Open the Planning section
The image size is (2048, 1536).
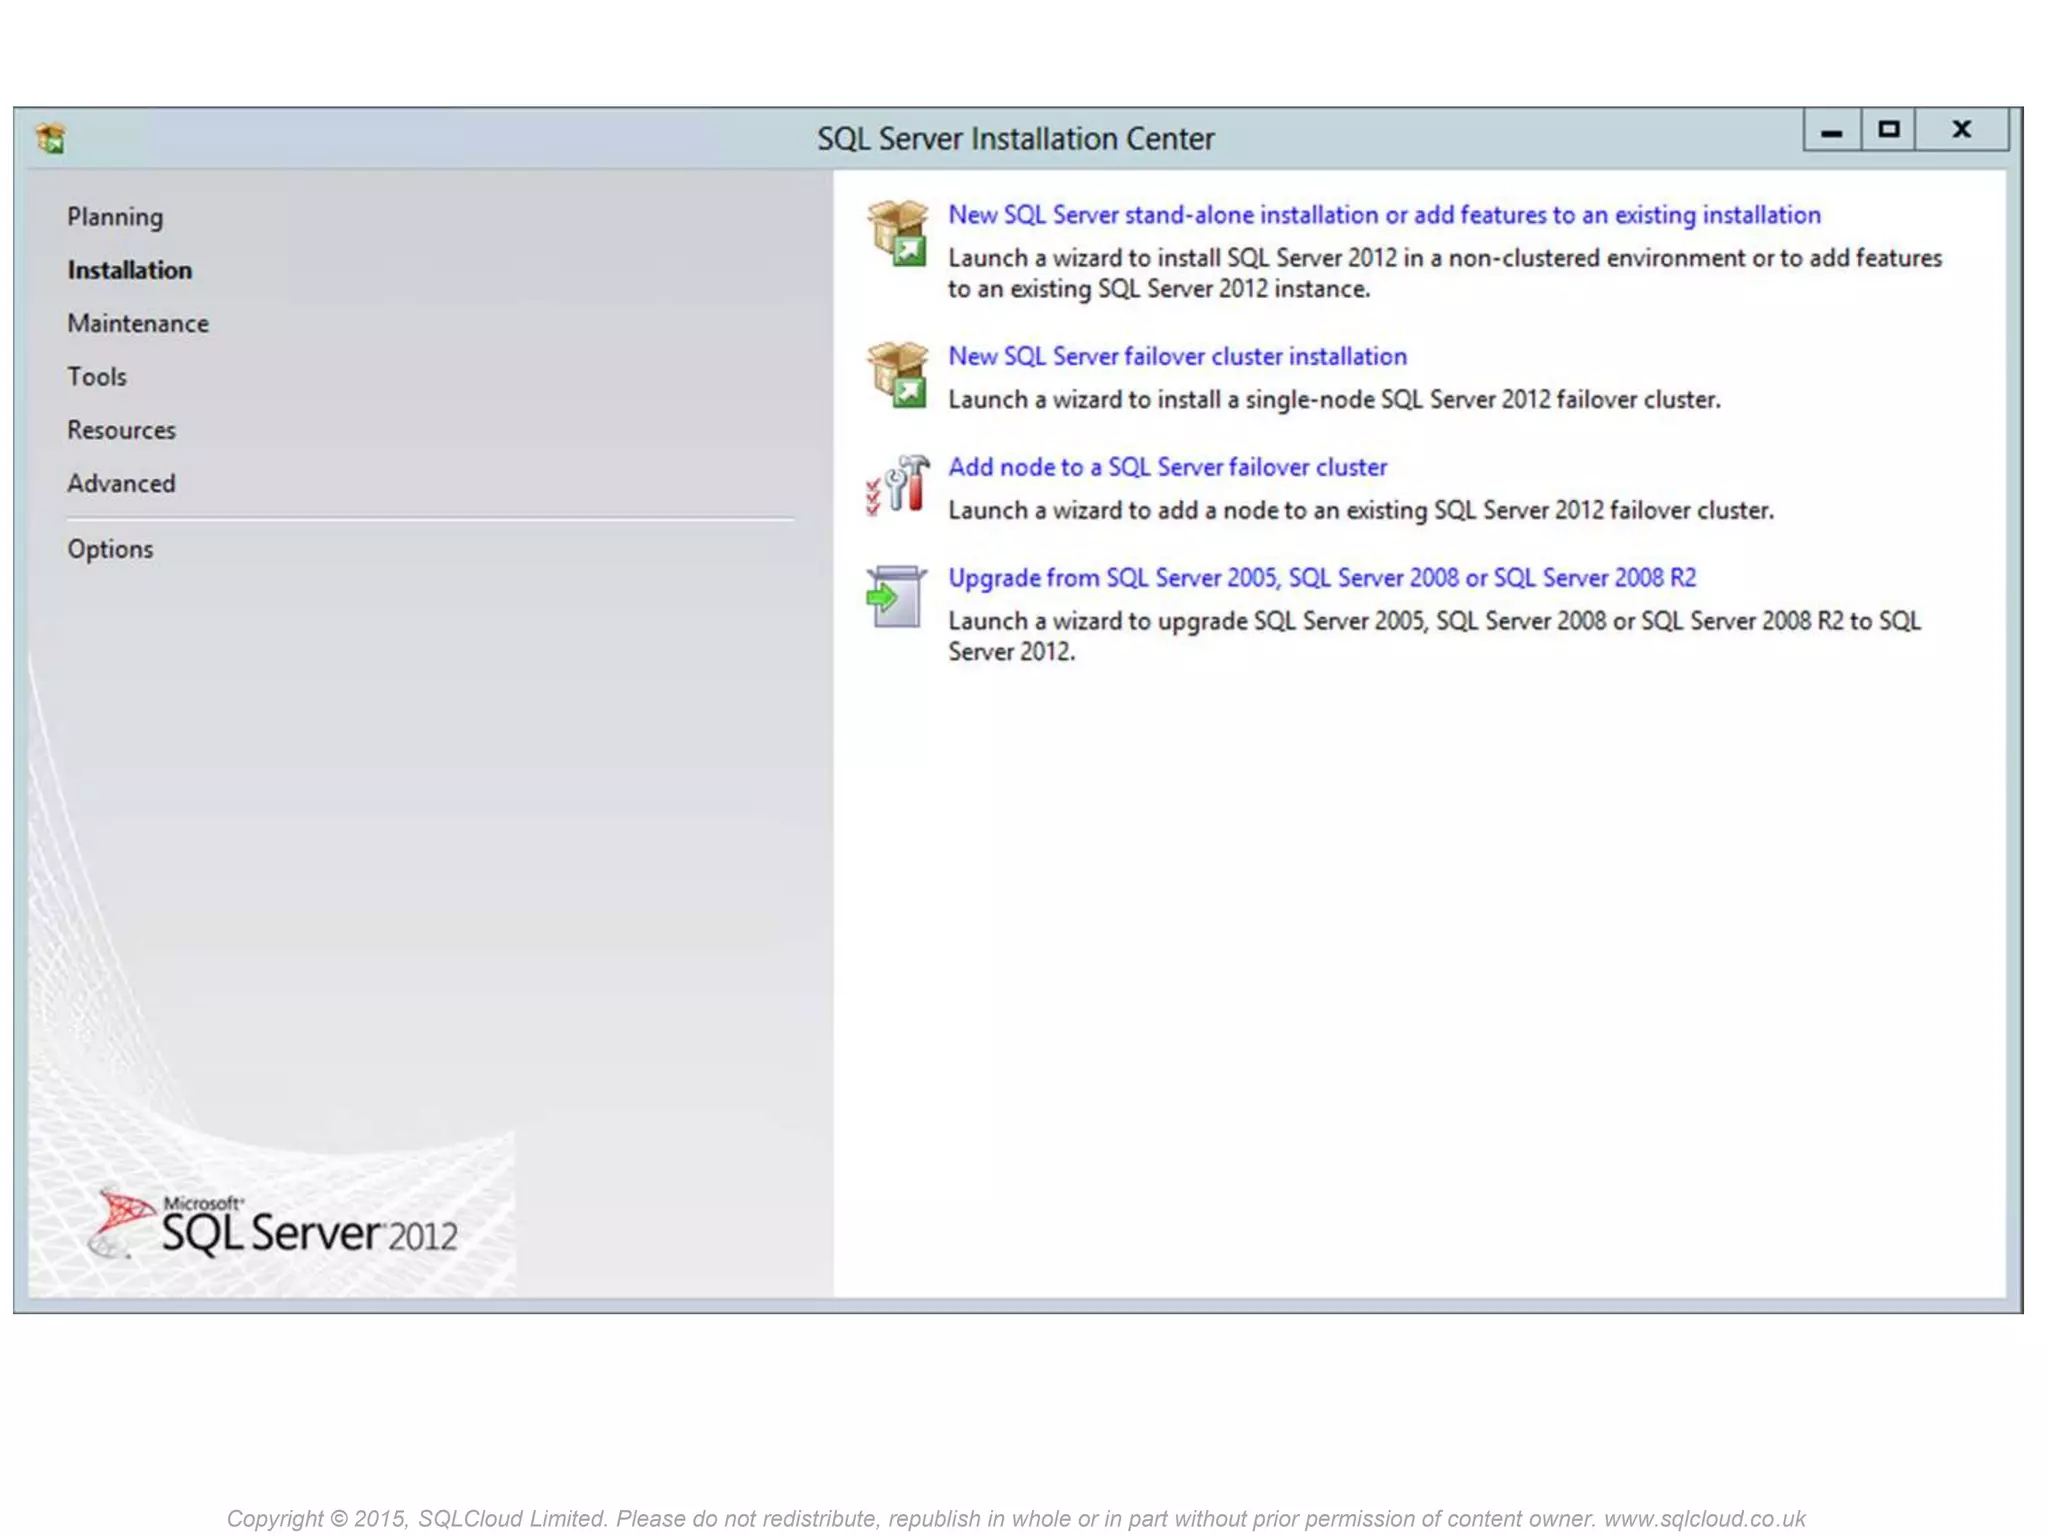click(x=115, y=217)
